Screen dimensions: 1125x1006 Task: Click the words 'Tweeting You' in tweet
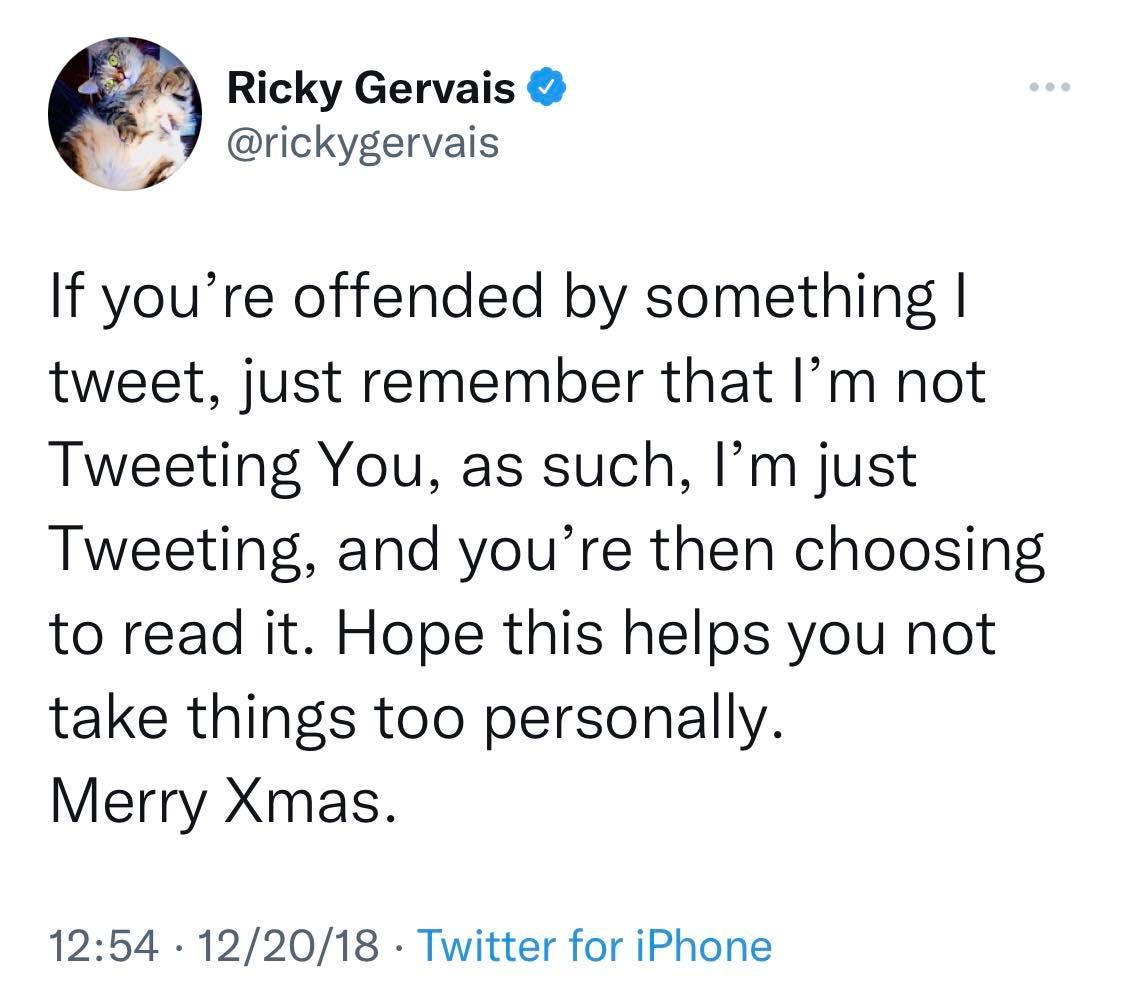point(237,466)
